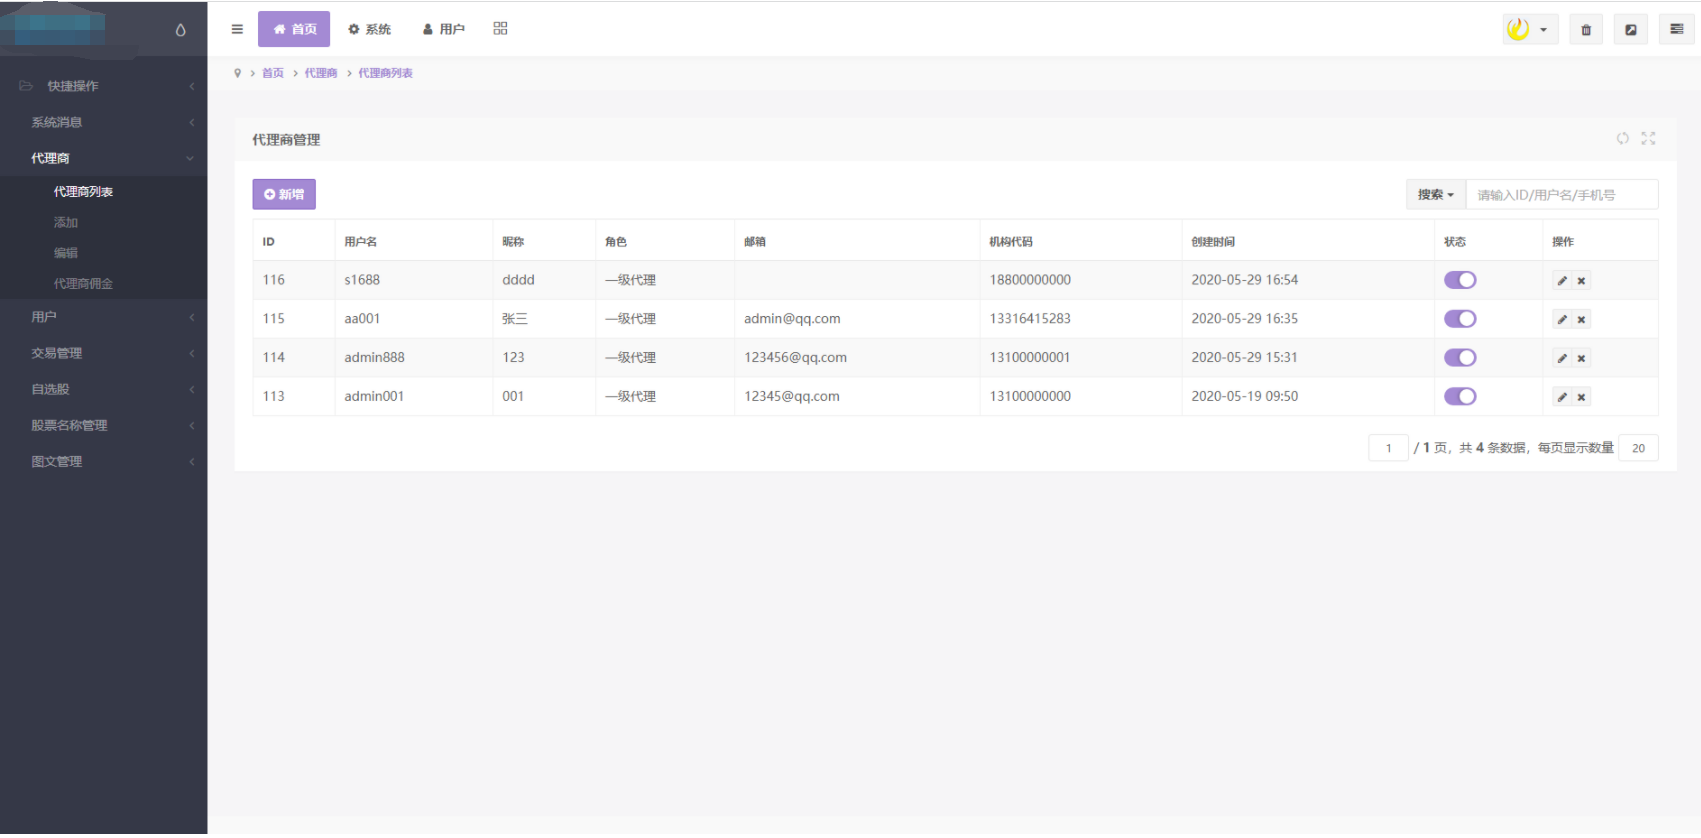Disable status switch for admin888

(x=1460, y=358)
